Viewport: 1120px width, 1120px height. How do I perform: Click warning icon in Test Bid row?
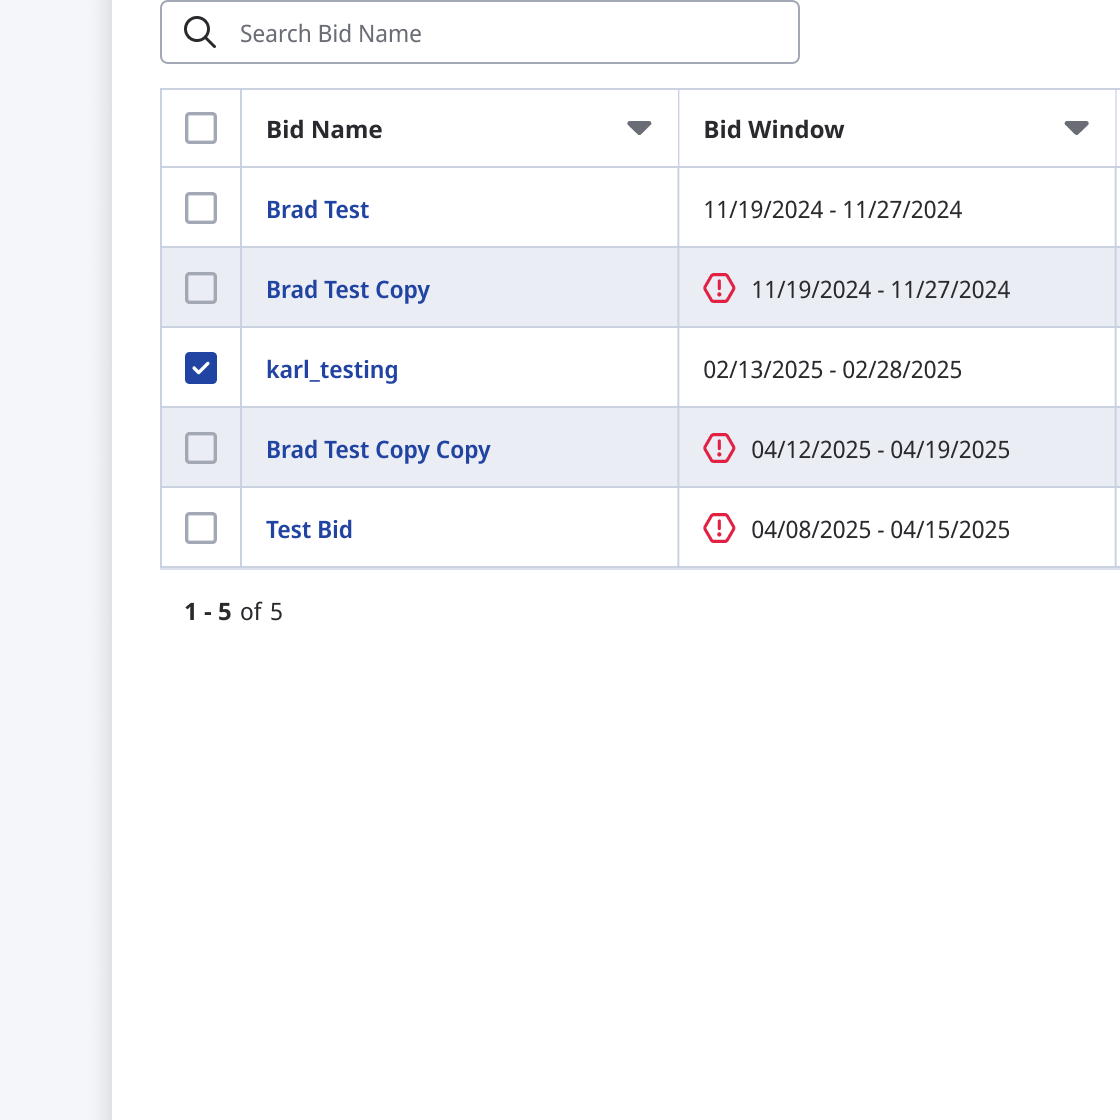tap(719, 529)
